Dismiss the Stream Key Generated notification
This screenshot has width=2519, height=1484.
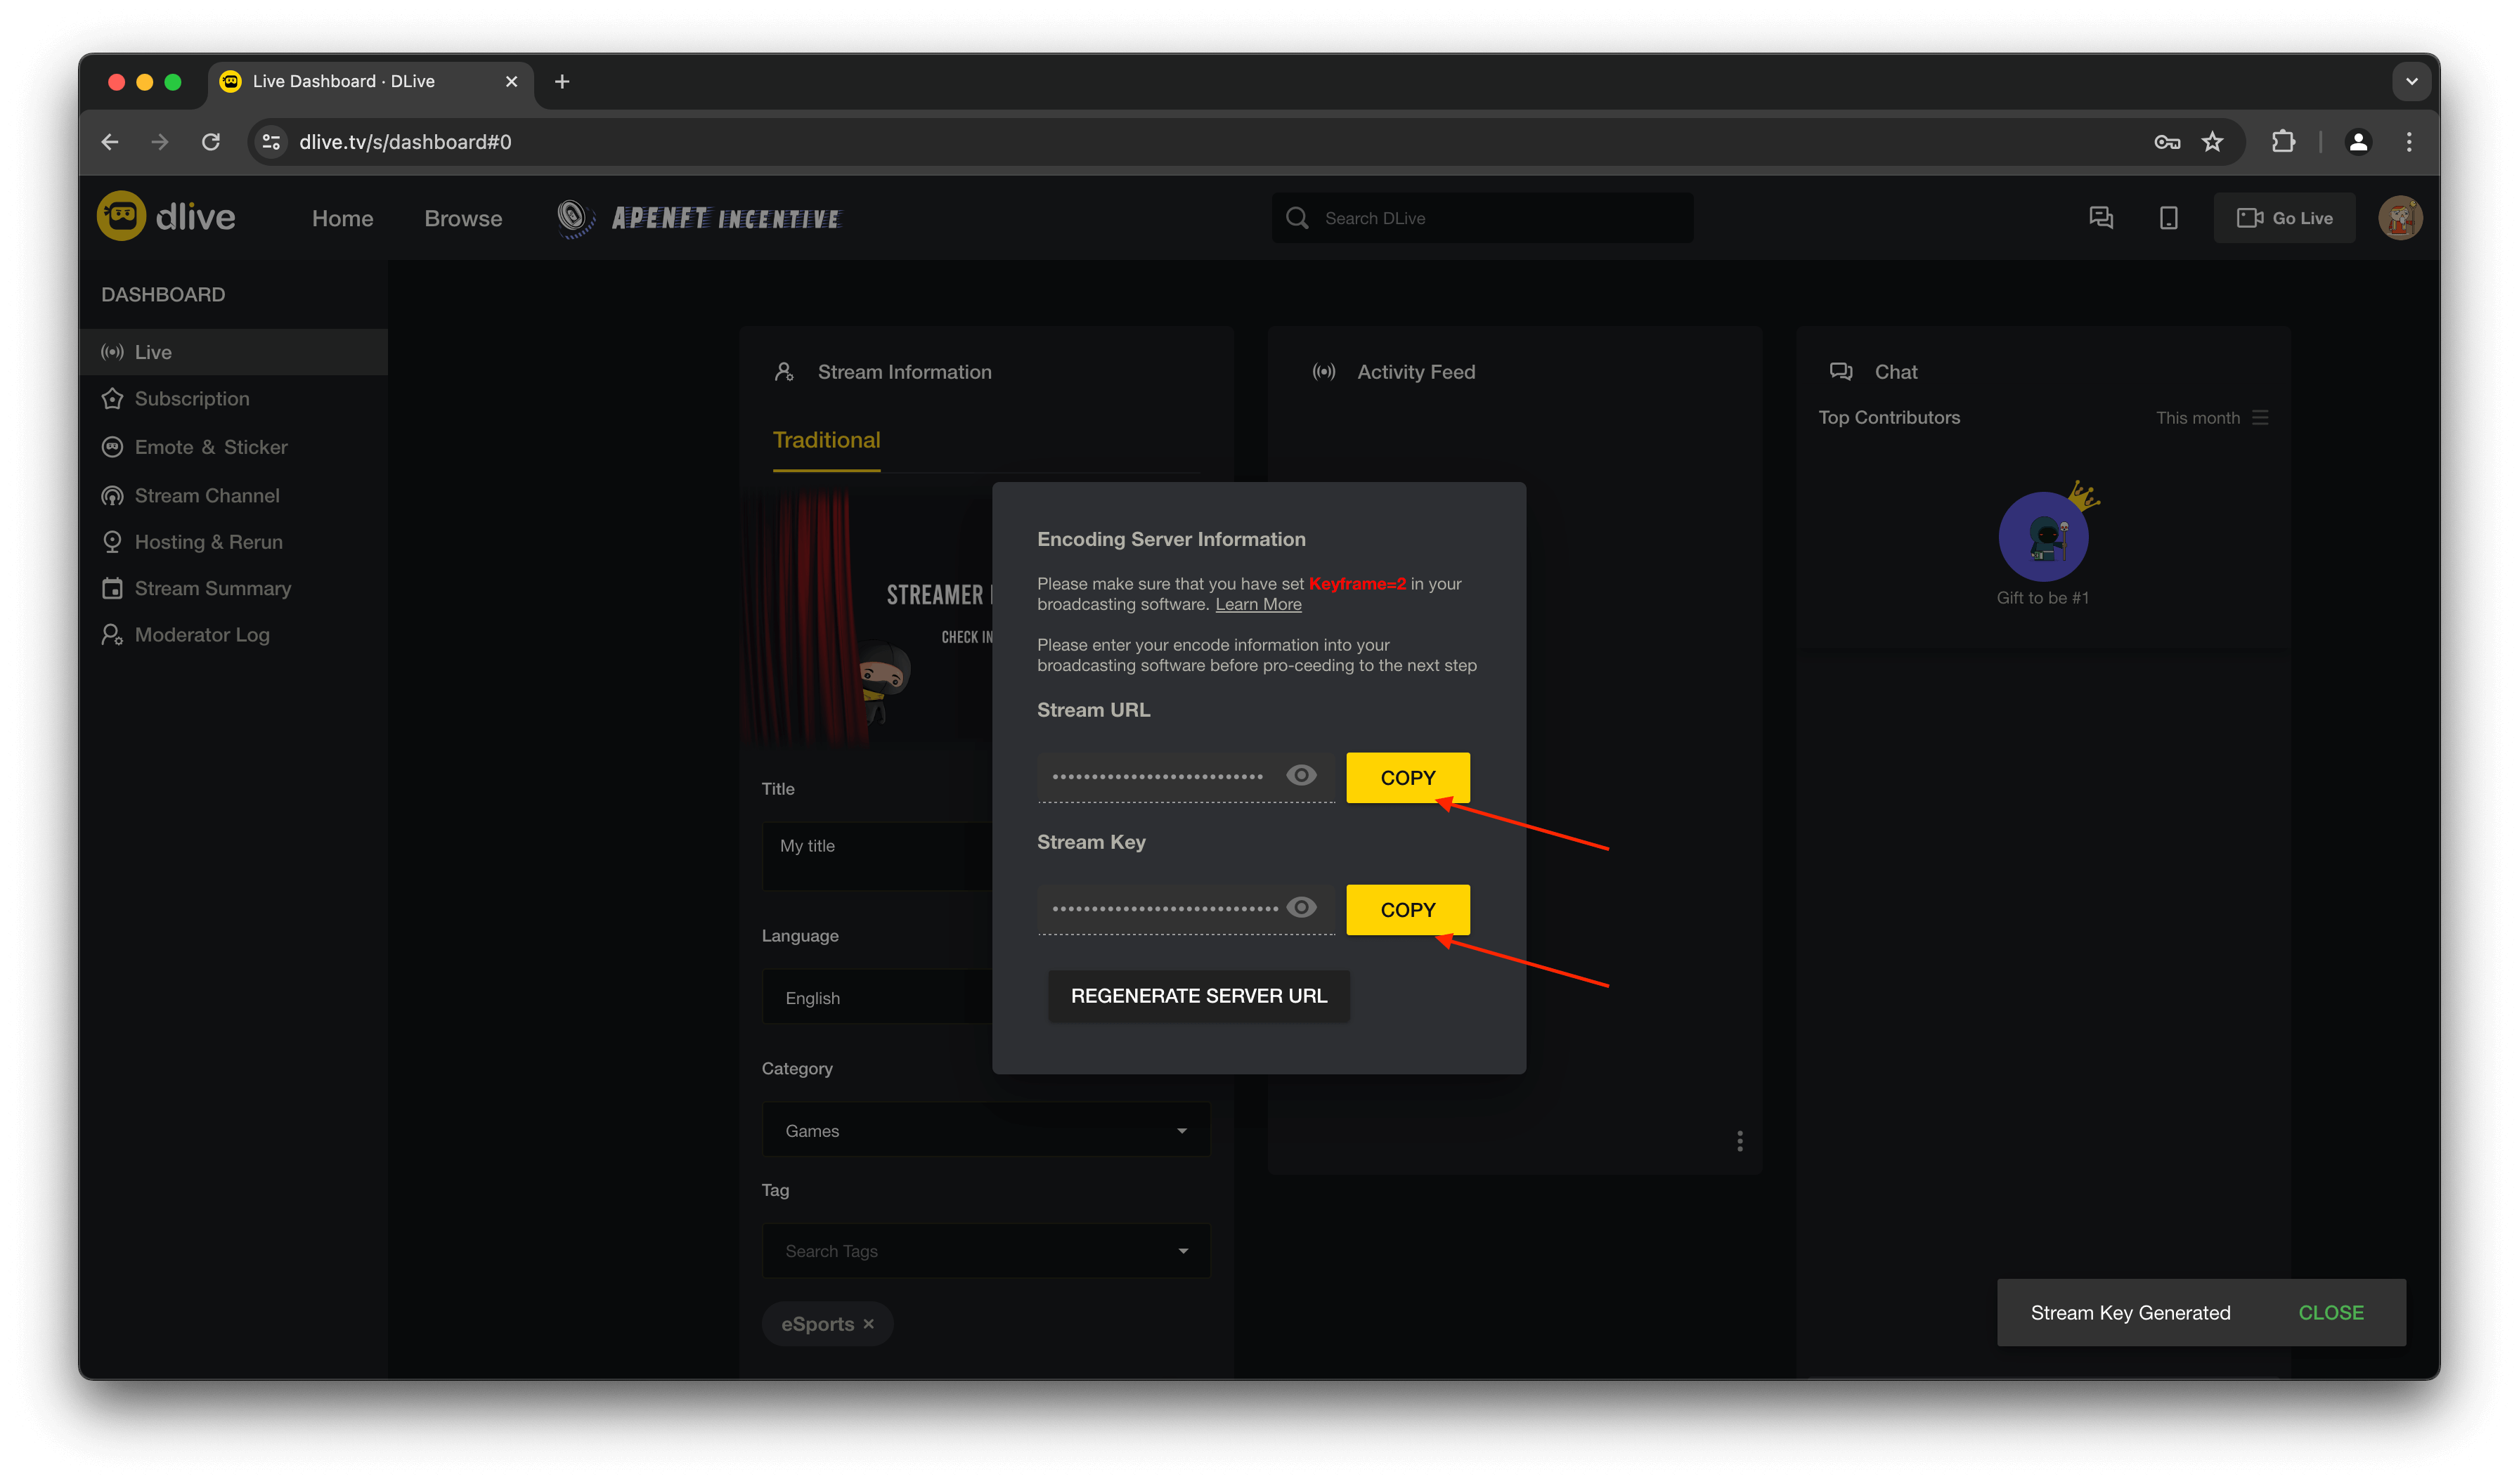coord(2331,1312)
